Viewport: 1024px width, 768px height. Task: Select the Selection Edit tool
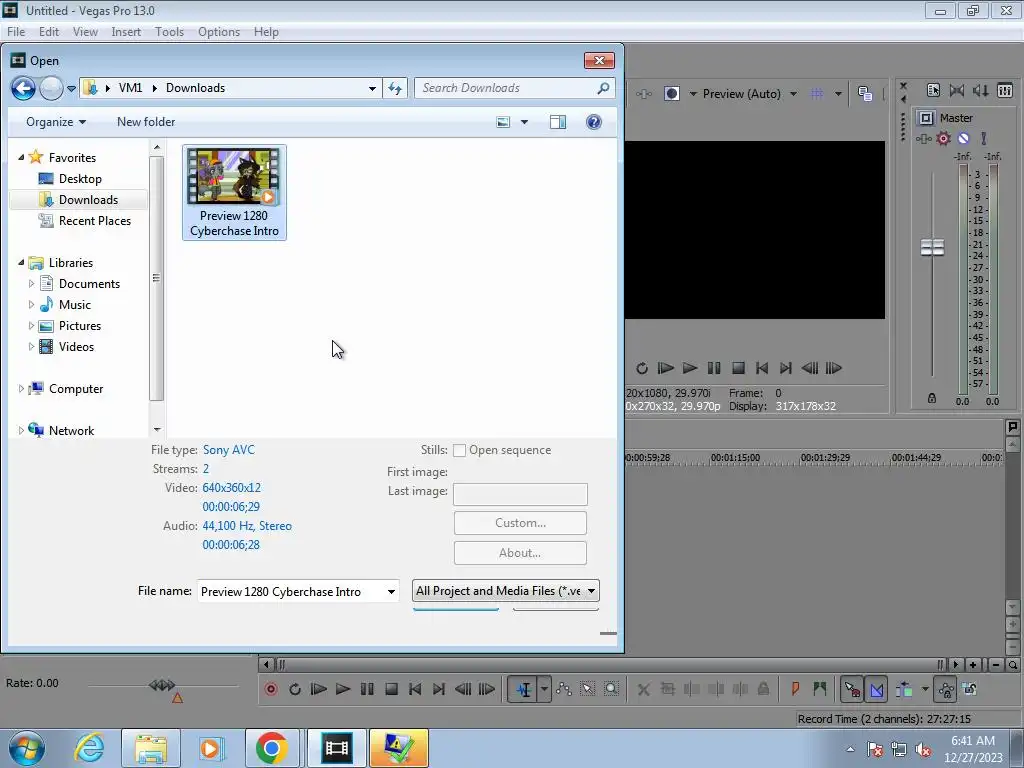(x=588, y=689)
